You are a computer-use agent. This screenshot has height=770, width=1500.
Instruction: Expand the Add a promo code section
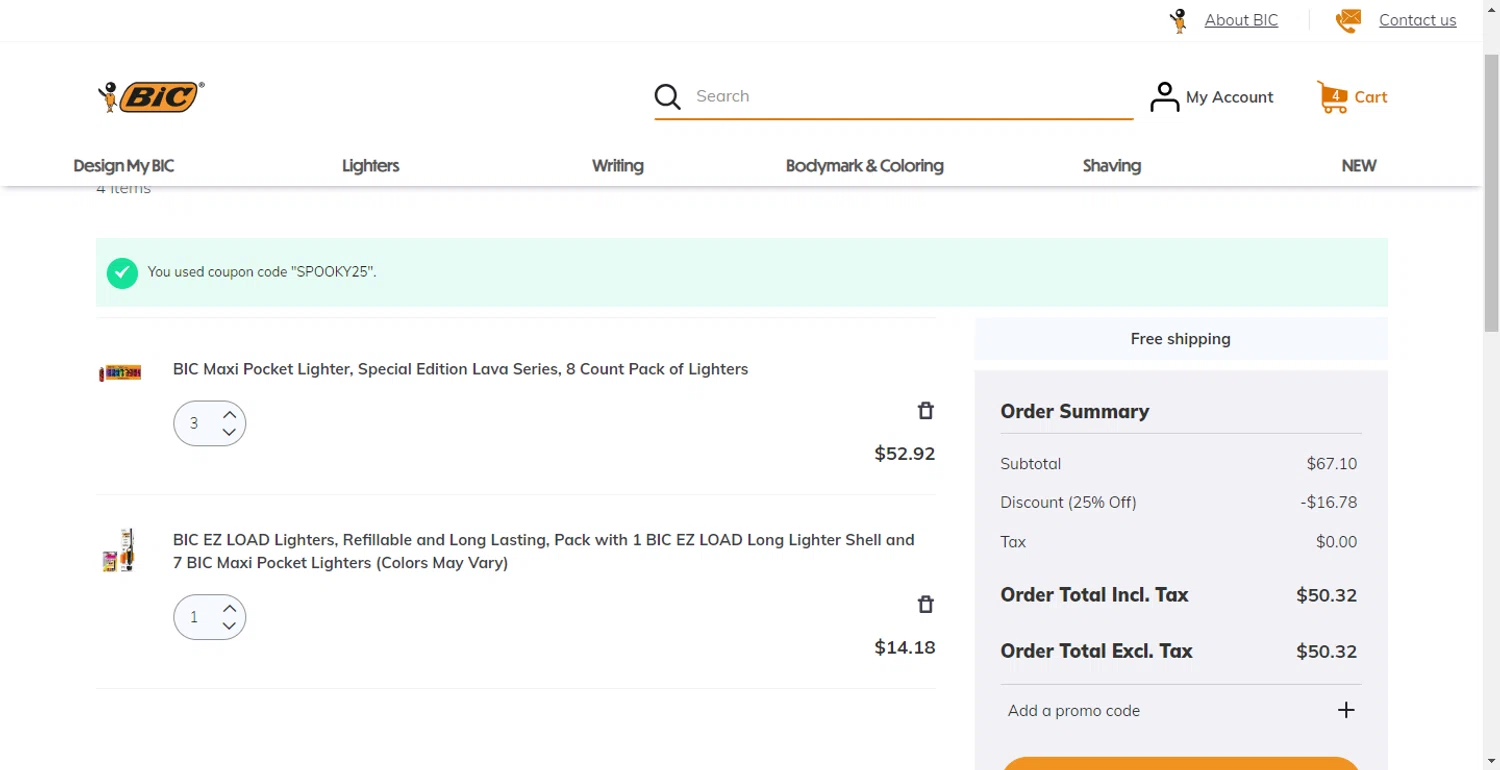1346,710
